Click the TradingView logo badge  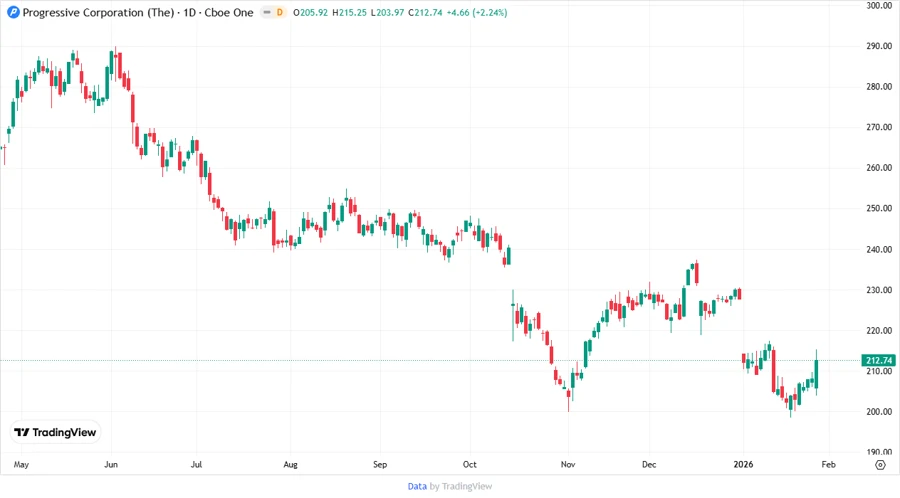coord(55,433)
